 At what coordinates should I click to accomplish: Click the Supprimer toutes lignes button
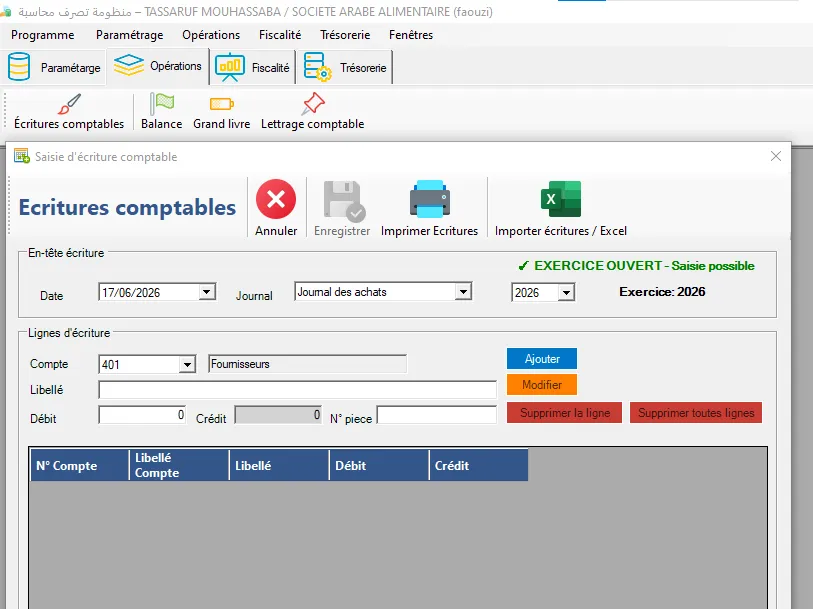[x=696, y=413]
